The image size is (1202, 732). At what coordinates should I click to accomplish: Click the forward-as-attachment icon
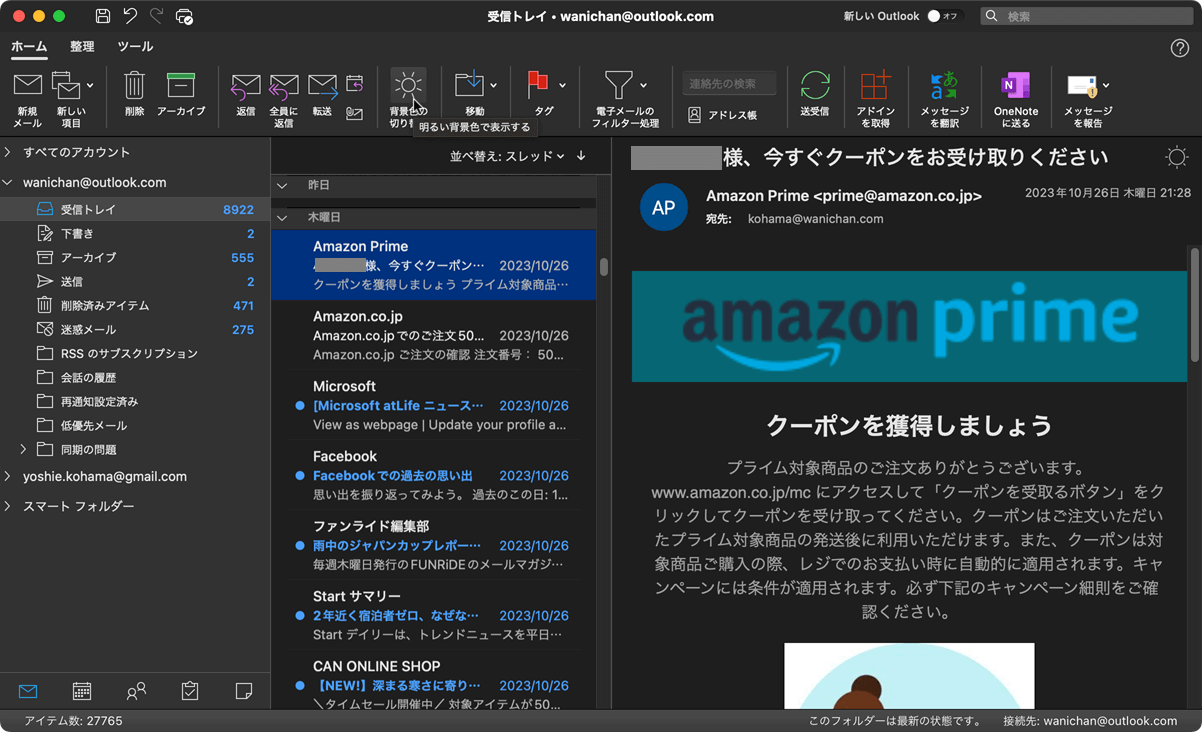tap(354, 113)
